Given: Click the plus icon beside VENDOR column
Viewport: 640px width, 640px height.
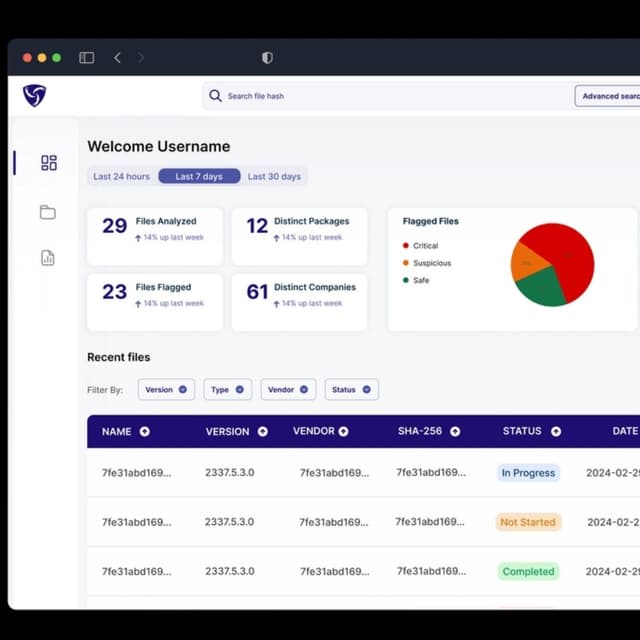Looking at the screenshot, I should click(x=344, y=431).
